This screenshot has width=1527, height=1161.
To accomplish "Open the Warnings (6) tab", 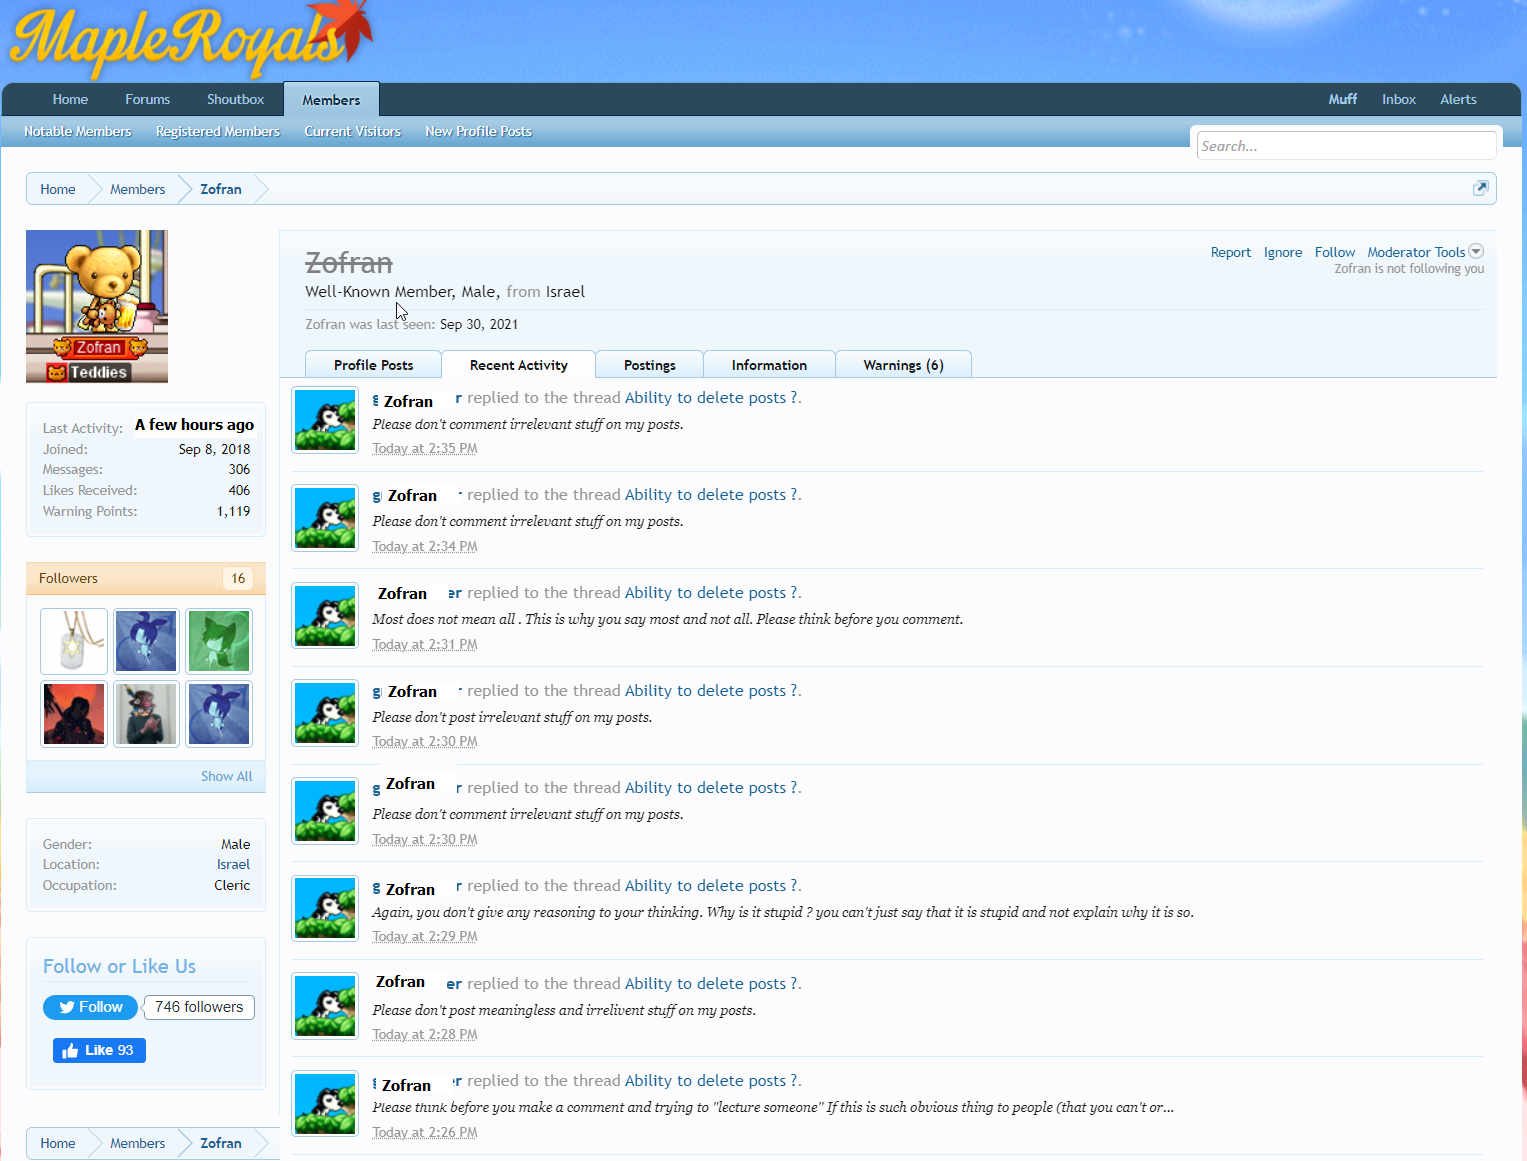I will [x=903, y=365].
